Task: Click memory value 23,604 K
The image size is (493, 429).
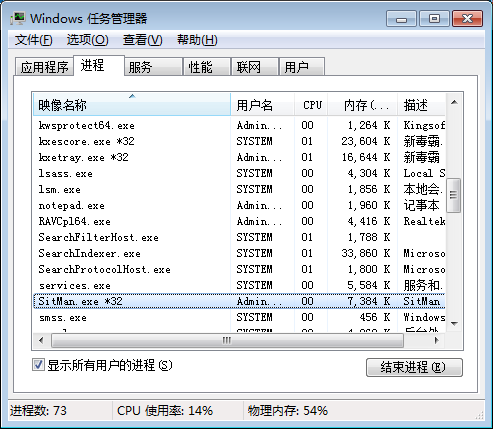Action: 366,141
